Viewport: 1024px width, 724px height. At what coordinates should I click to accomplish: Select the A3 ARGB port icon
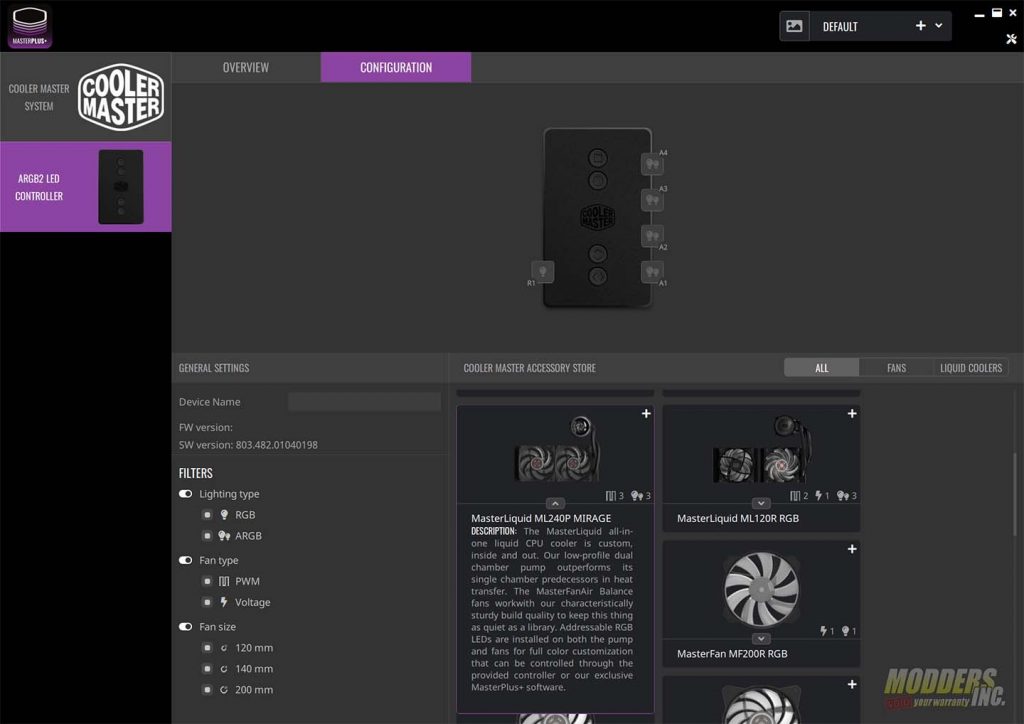[652, 200]
